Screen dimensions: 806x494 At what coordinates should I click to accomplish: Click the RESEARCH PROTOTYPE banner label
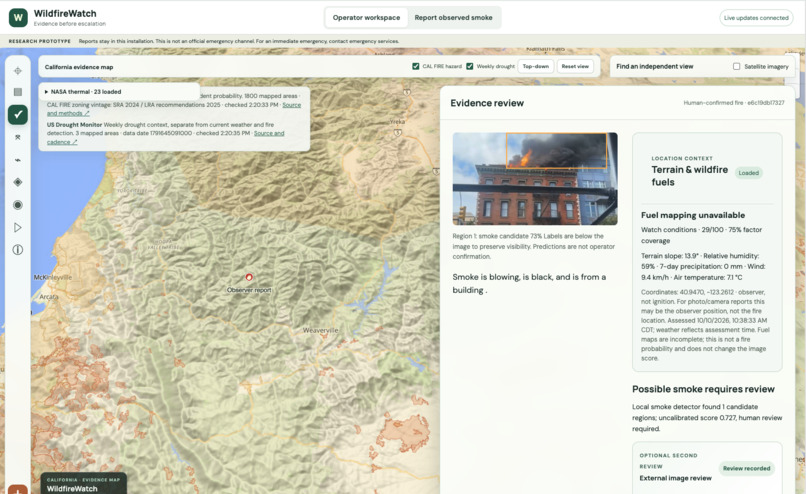coord(40,41)
